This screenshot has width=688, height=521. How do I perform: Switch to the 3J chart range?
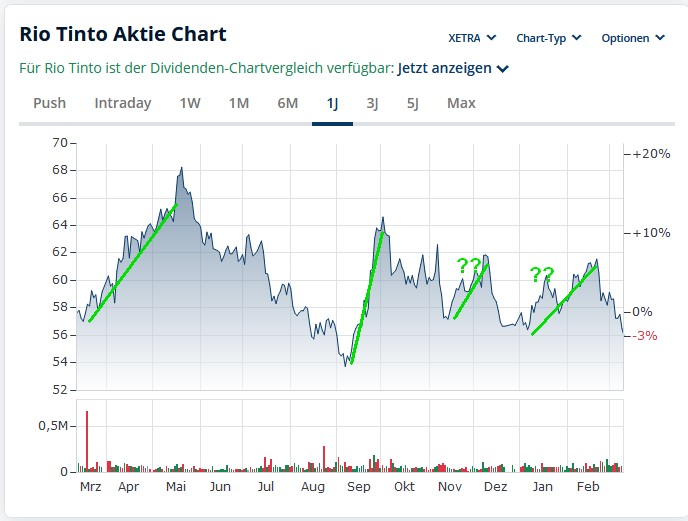[x=372, y=103]
